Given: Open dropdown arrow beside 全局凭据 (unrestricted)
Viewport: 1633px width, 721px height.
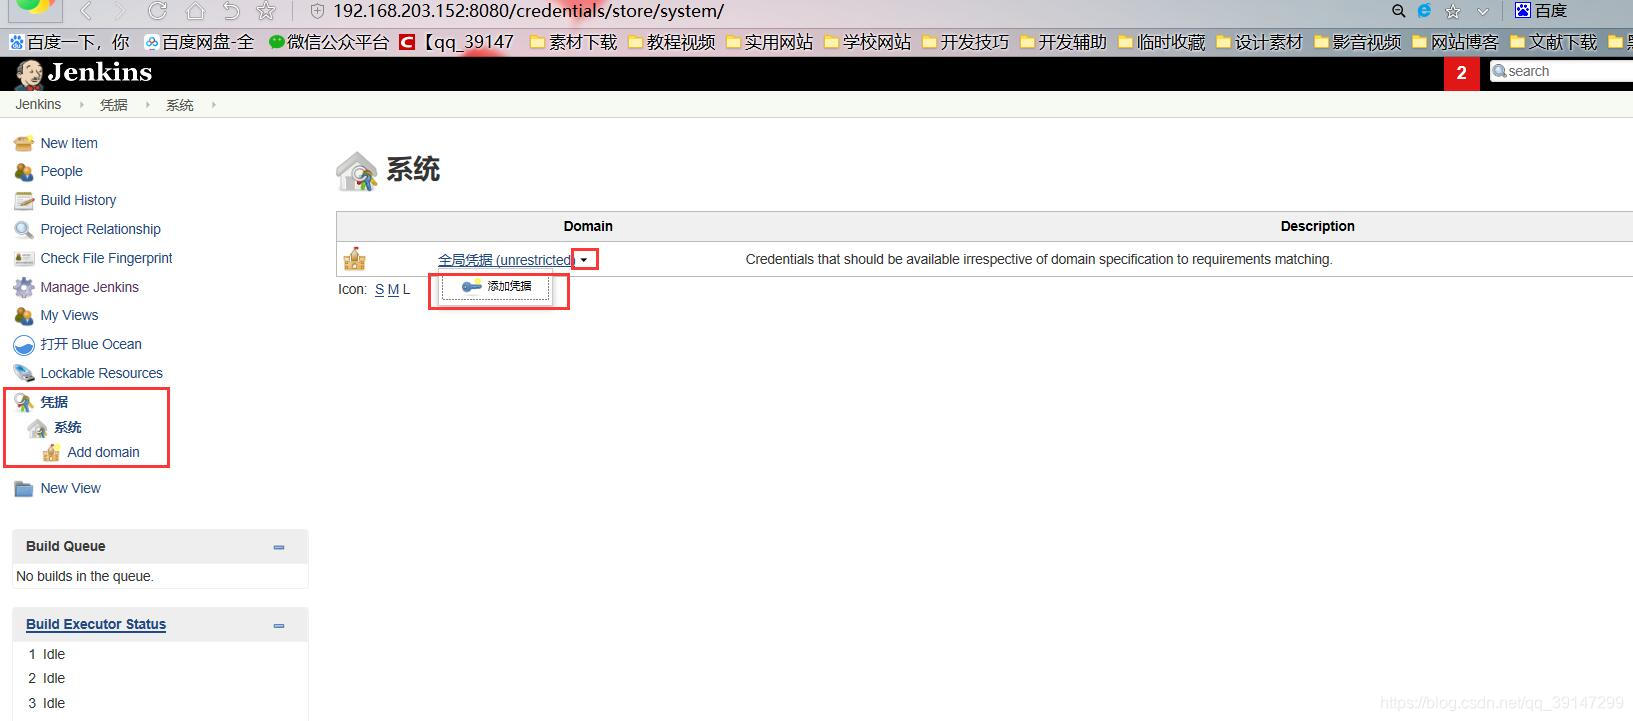Looking at the screenshot, I should [x=584, y=260].
